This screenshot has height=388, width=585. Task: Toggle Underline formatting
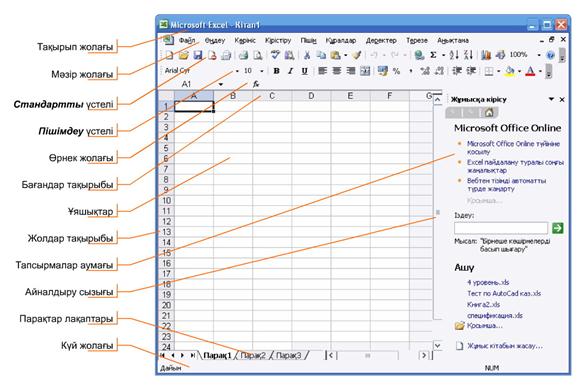point(304,71)
